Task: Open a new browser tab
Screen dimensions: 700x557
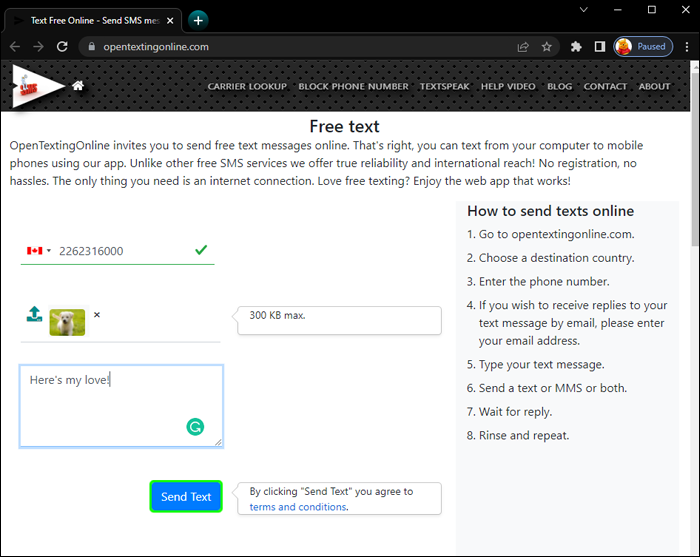Action: click(x=198, y=20)
